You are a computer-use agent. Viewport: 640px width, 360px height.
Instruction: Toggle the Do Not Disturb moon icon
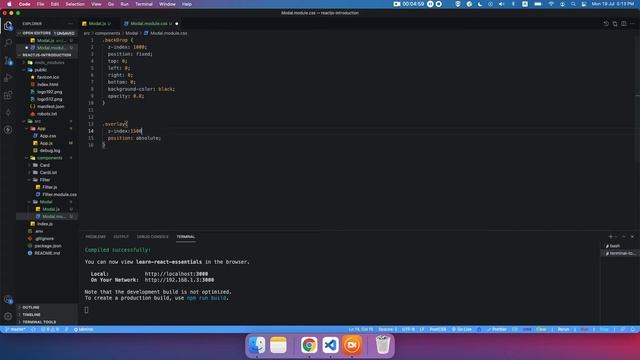click(x=480, y=4)
